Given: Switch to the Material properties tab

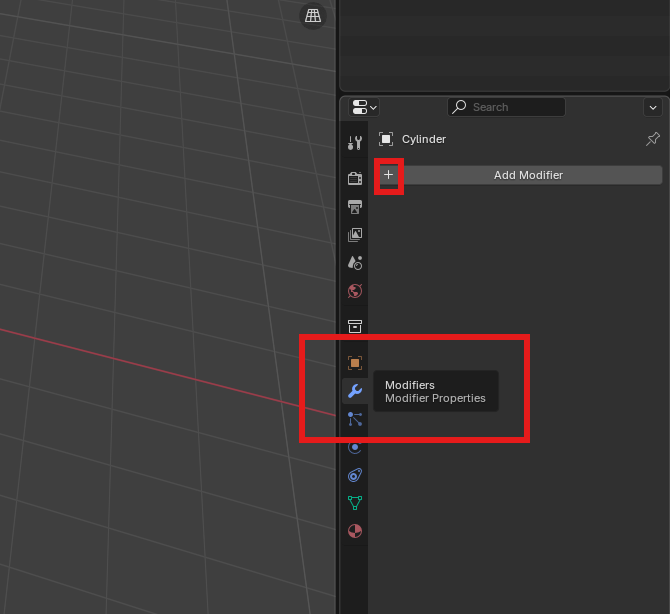Looking at the screenshot, I should (355, 531).
